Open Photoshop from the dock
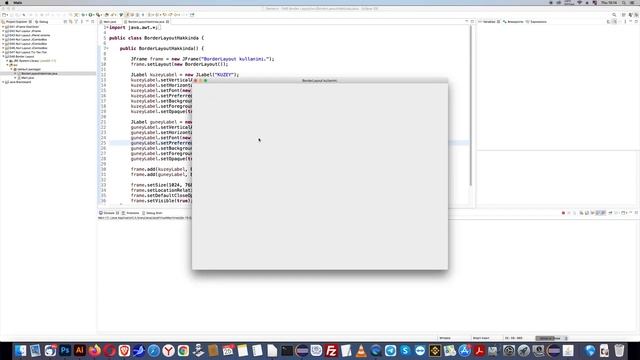The image size is (640, 360). (65, 351)
